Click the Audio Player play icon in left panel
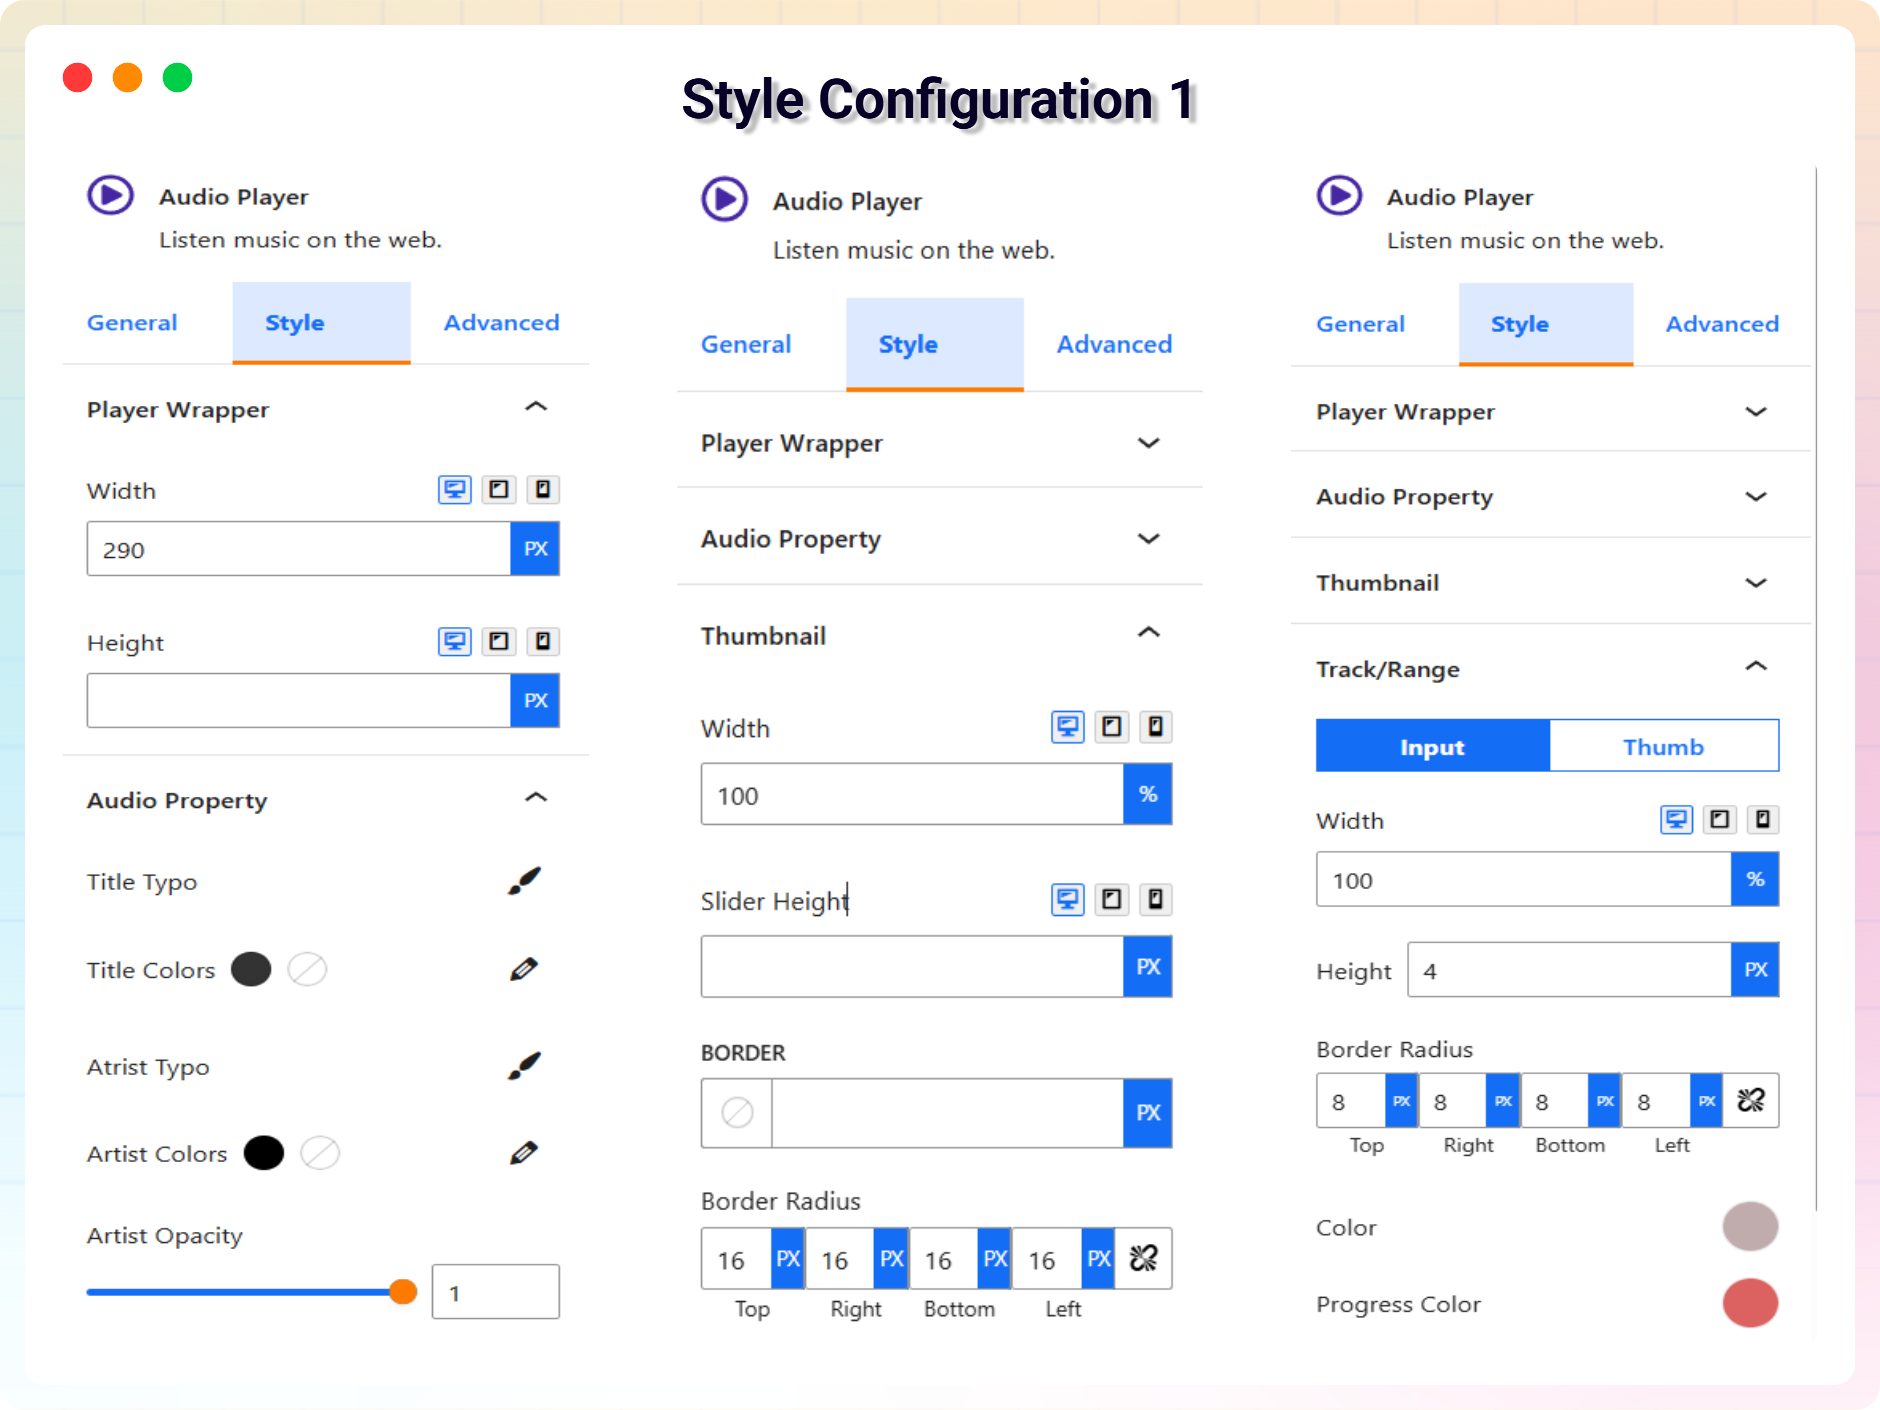The image size is (1880, 1410). (111, 194)
